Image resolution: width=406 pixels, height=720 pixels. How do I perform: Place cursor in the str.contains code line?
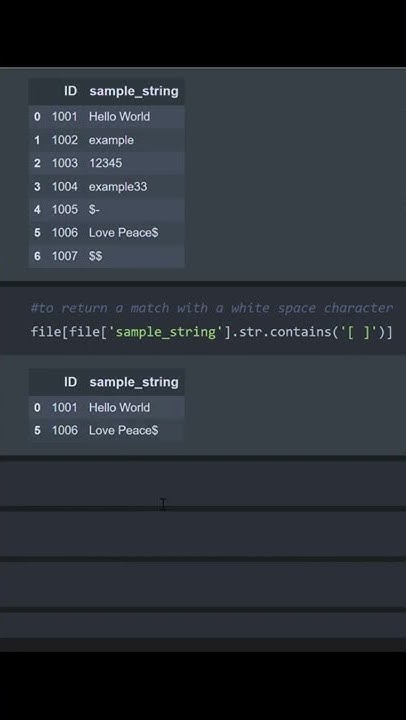(x=212, y=332)
